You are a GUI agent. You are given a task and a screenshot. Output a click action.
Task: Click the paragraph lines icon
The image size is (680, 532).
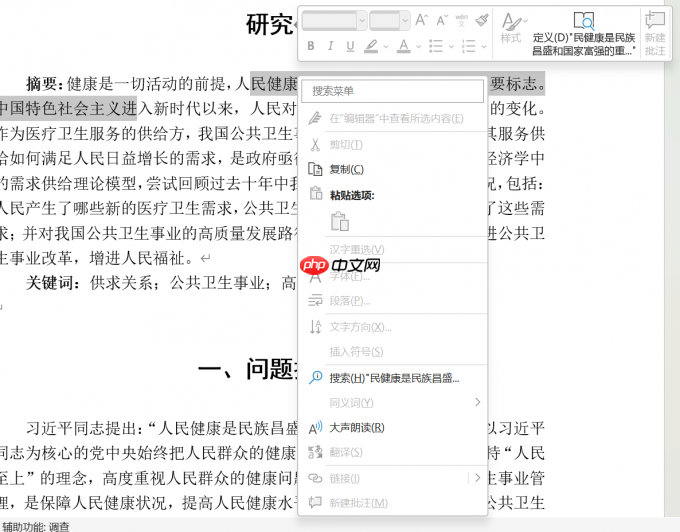(x=315, y=300)
